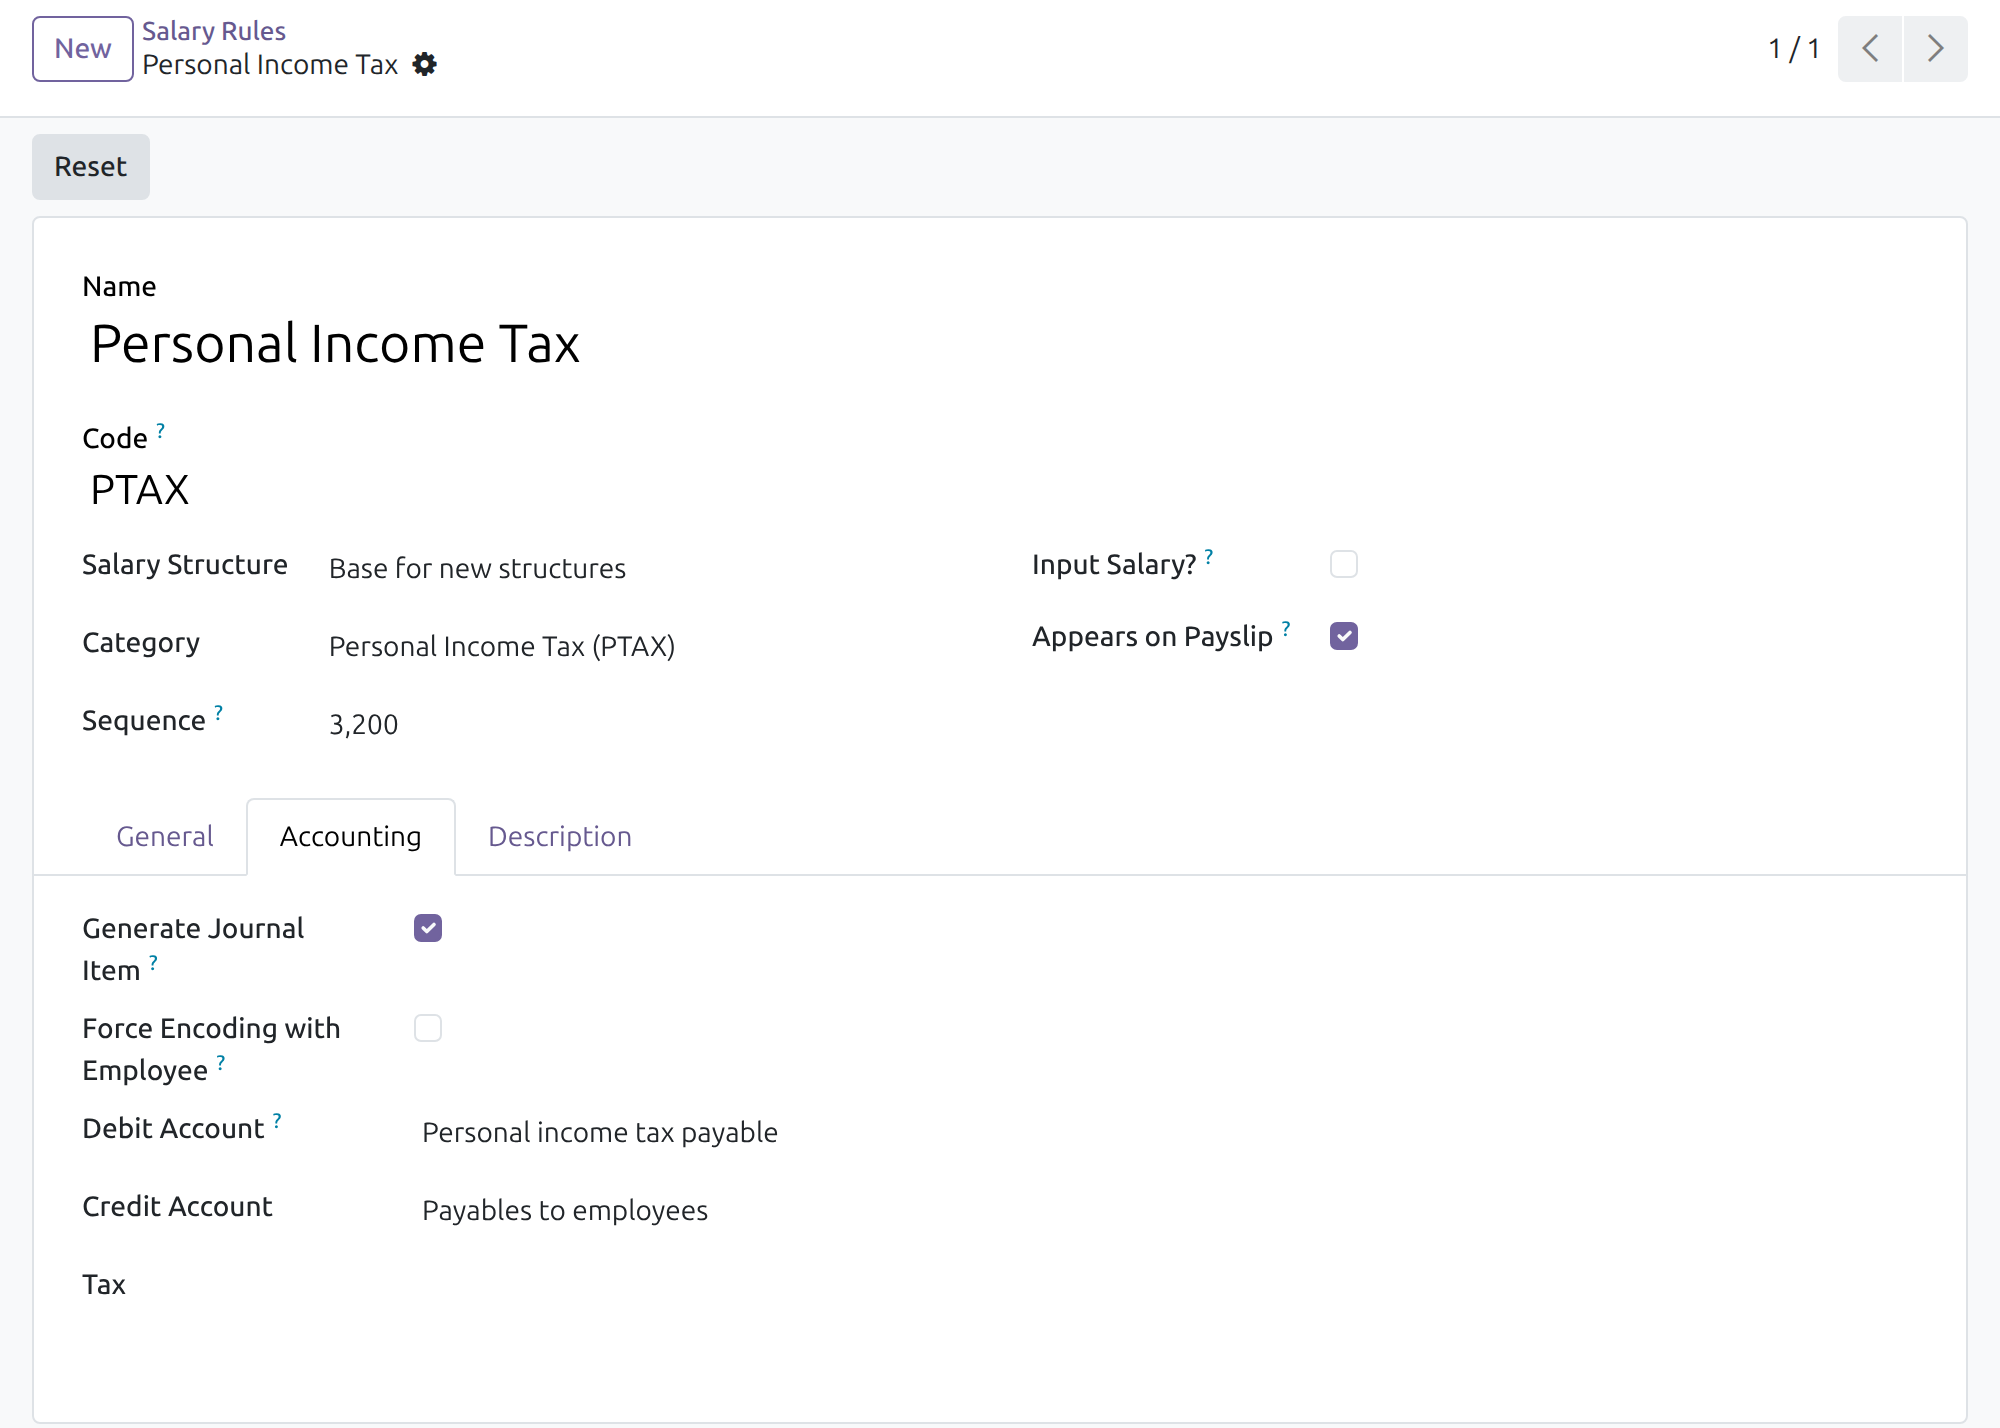Show help tooltip for Debit Account
Image resolution: width=2000 pixels, height=1428 pixels.
[277, 1120]
